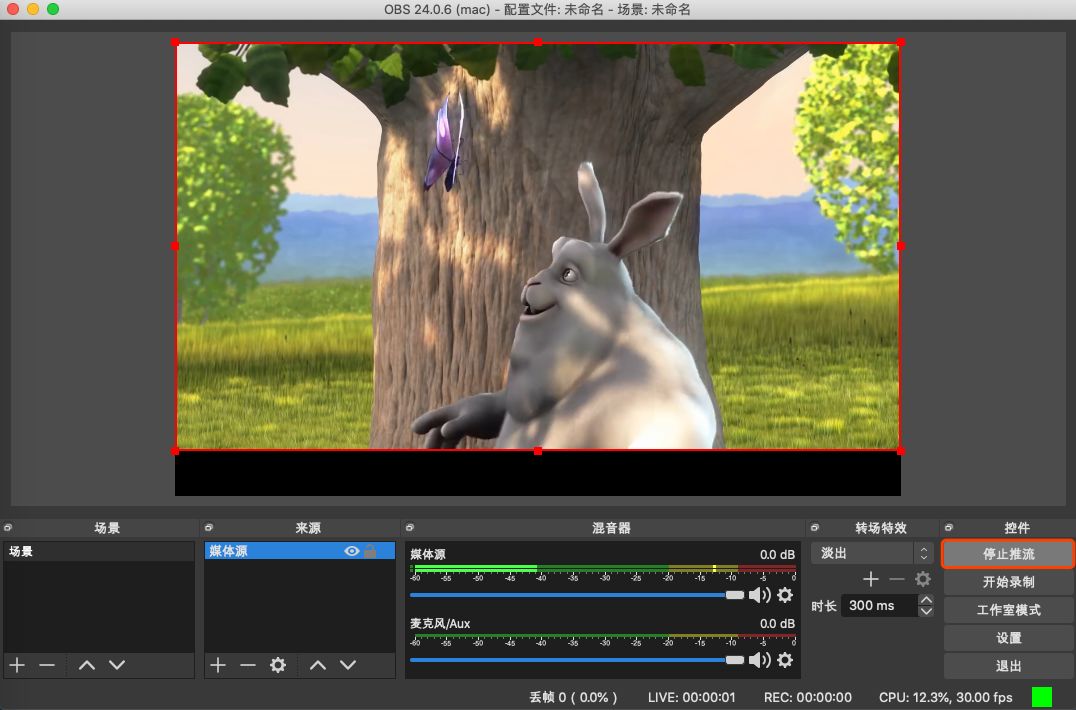Undock the 来源 panel icon
Image resolution: width=1076 pixels, height=710 pixels.
[x=209, y=528]
